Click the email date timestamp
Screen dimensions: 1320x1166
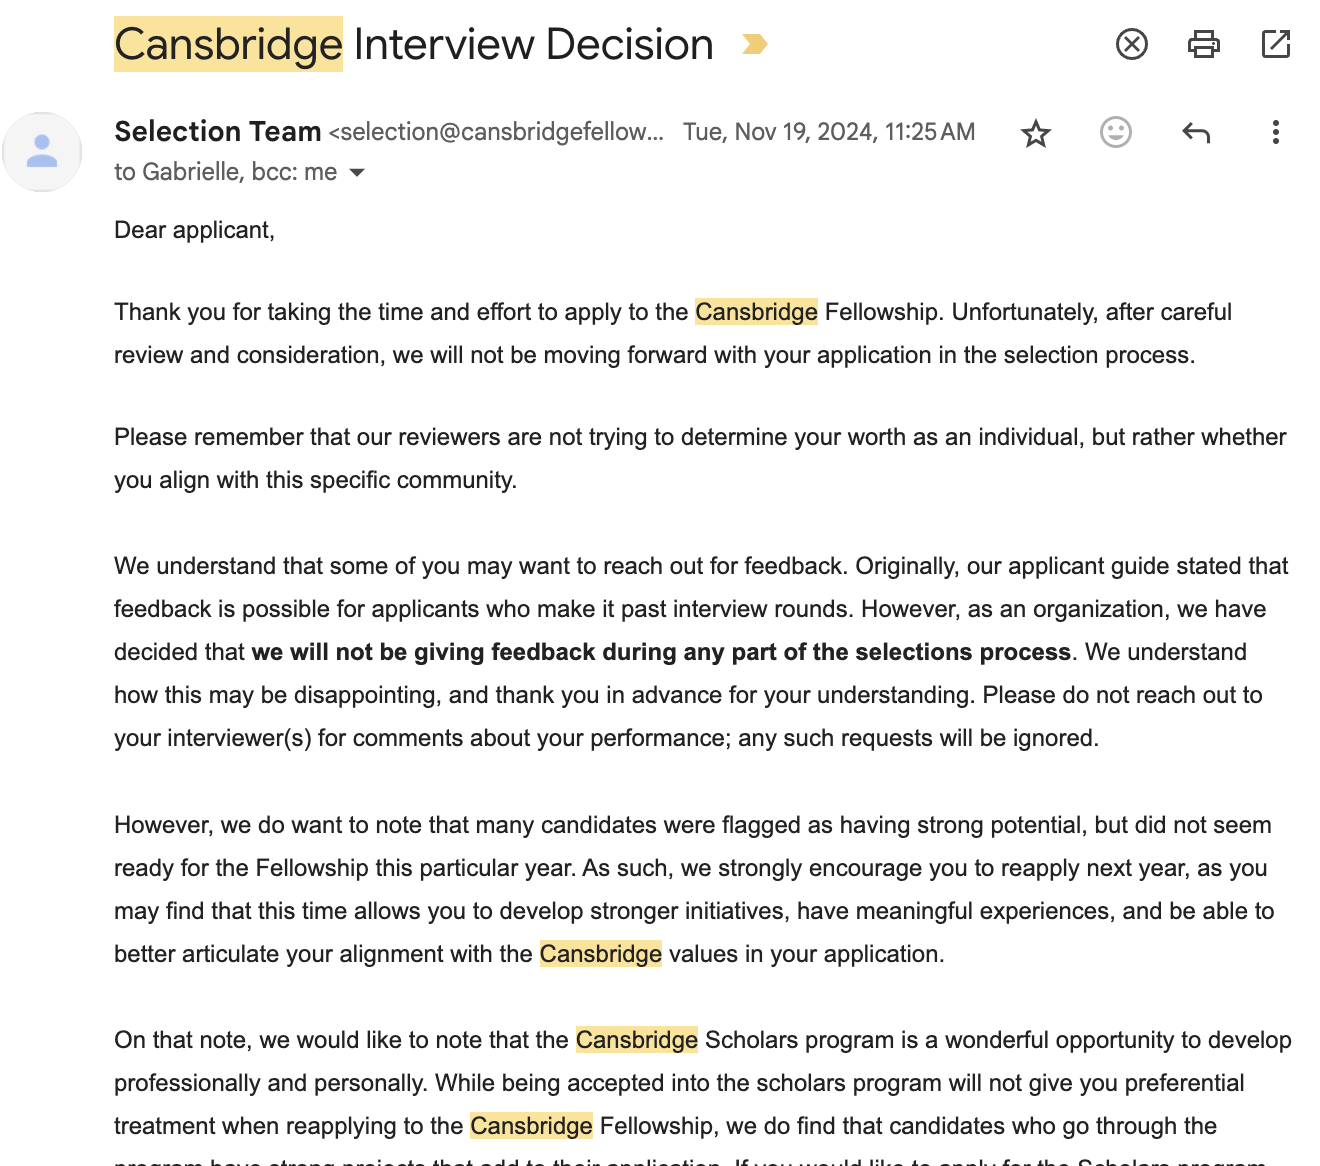click(828, 132)
